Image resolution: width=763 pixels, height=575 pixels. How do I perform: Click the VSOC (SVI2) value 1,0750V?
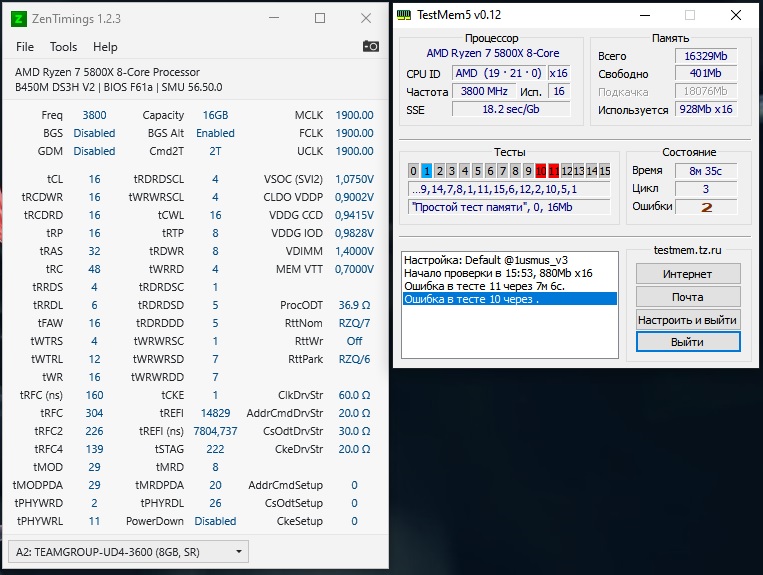[354, 179]
